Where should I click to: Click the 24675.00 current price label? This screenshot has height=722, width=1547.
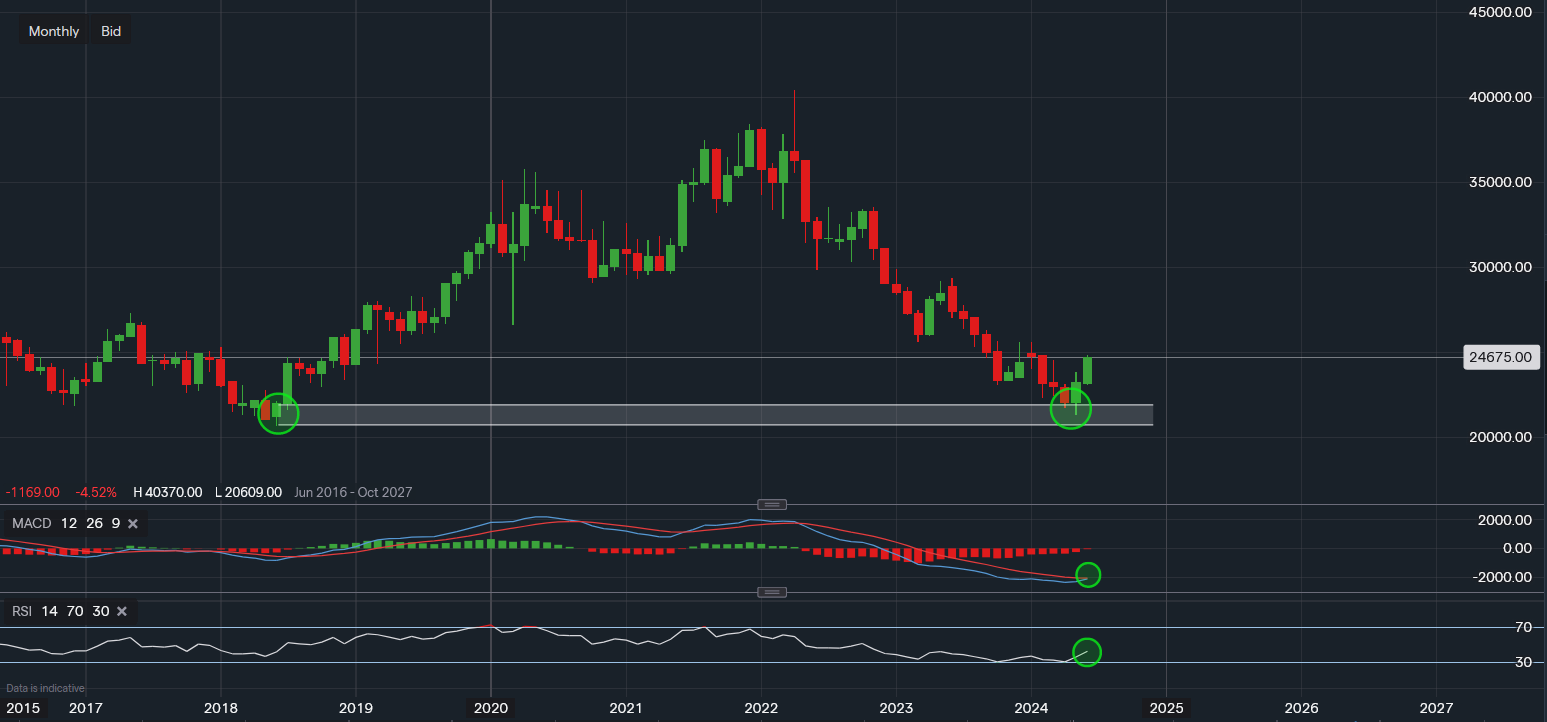point(1498,357)
